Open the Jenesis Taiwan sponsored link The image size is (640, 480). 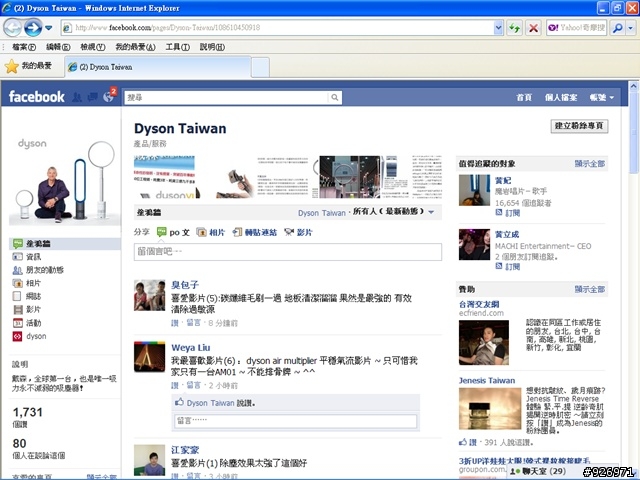(x=487, y=380)
